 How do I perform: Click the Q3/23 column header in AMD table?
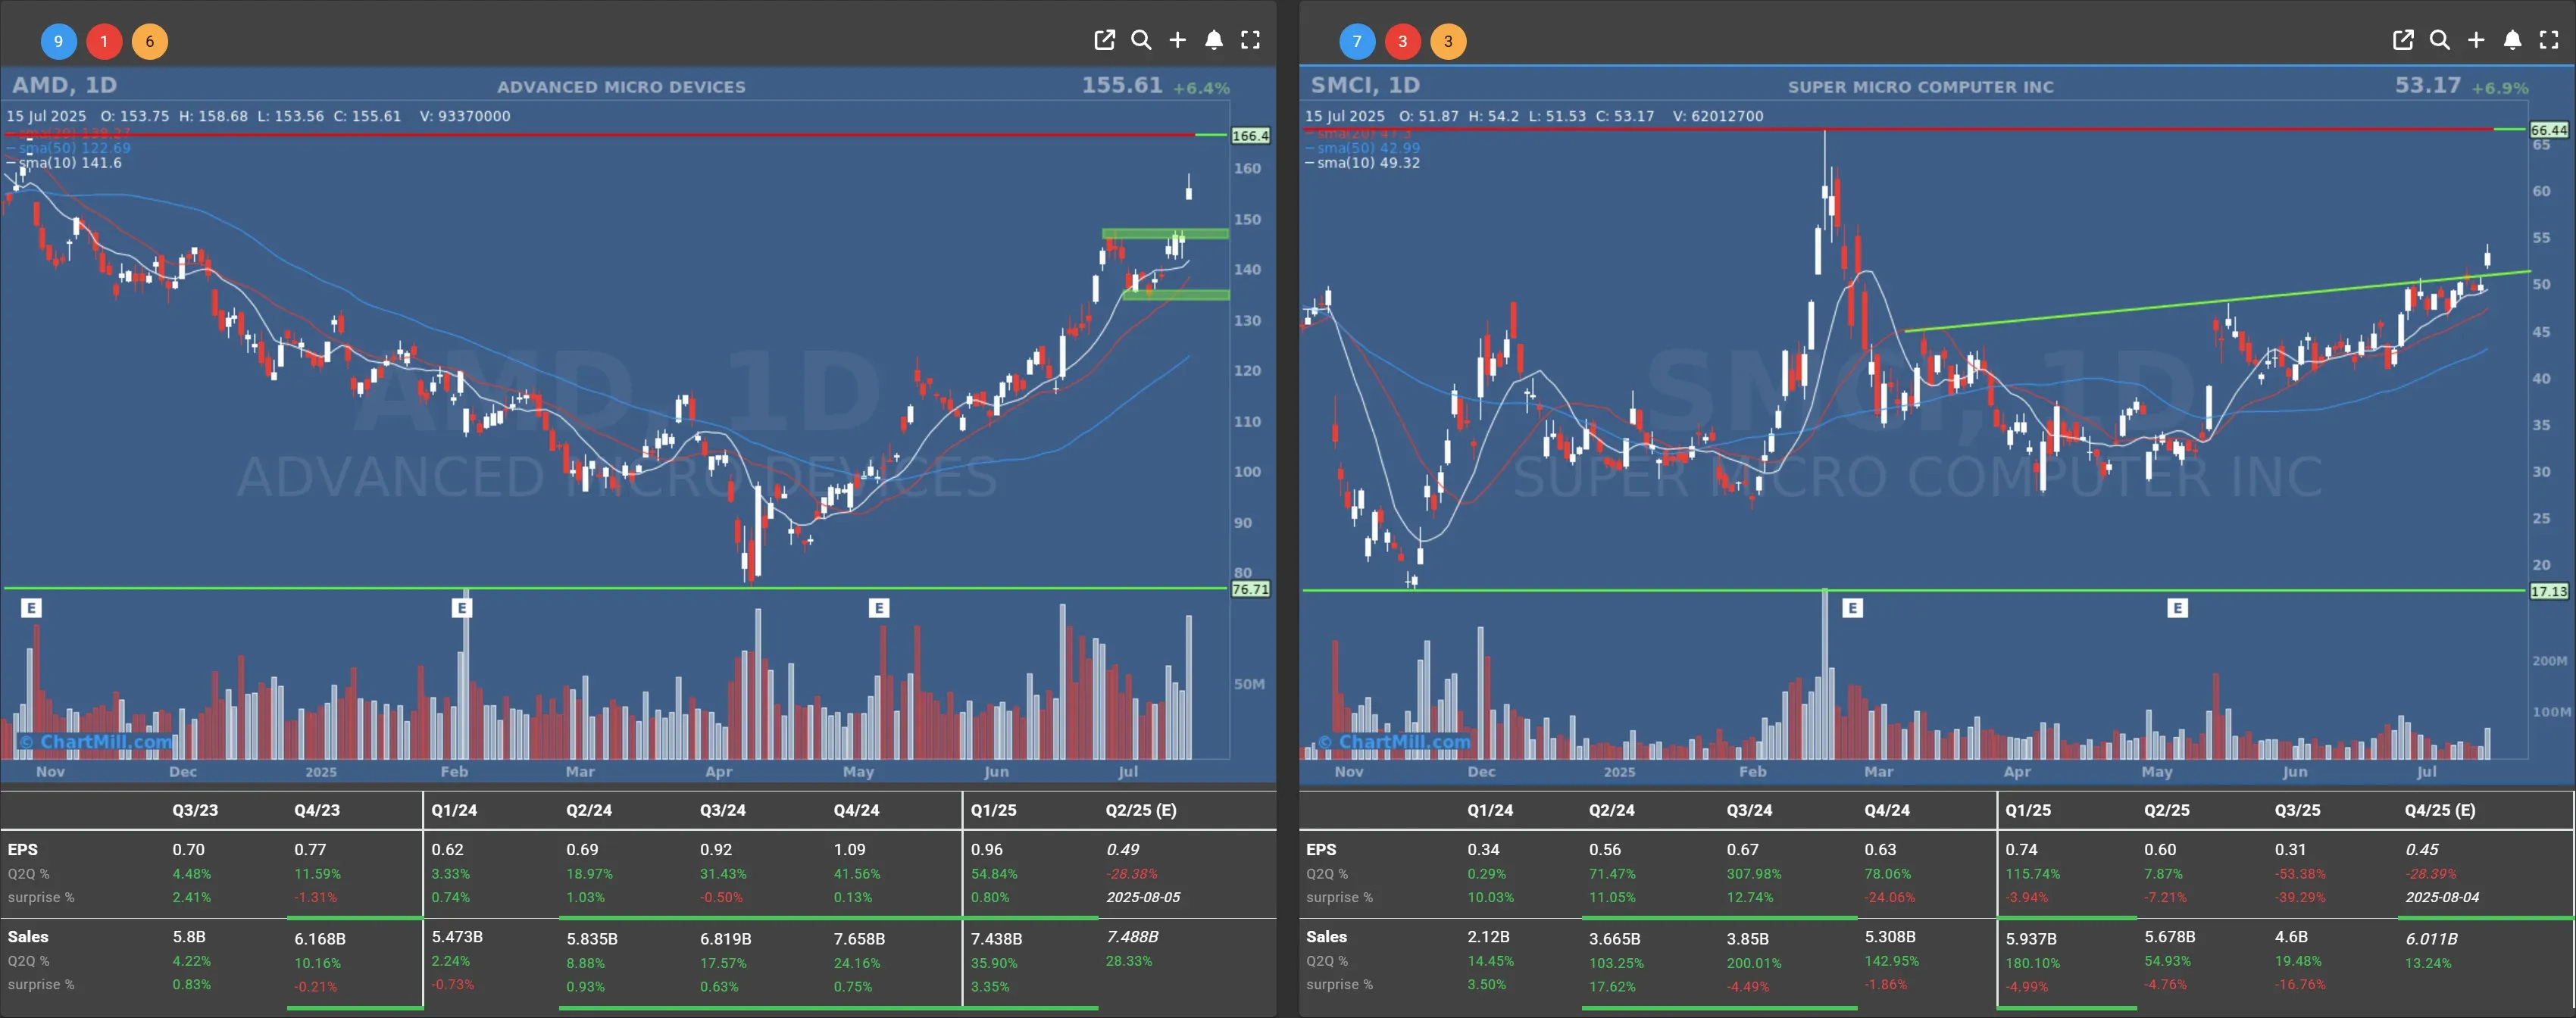click(195, 810)
